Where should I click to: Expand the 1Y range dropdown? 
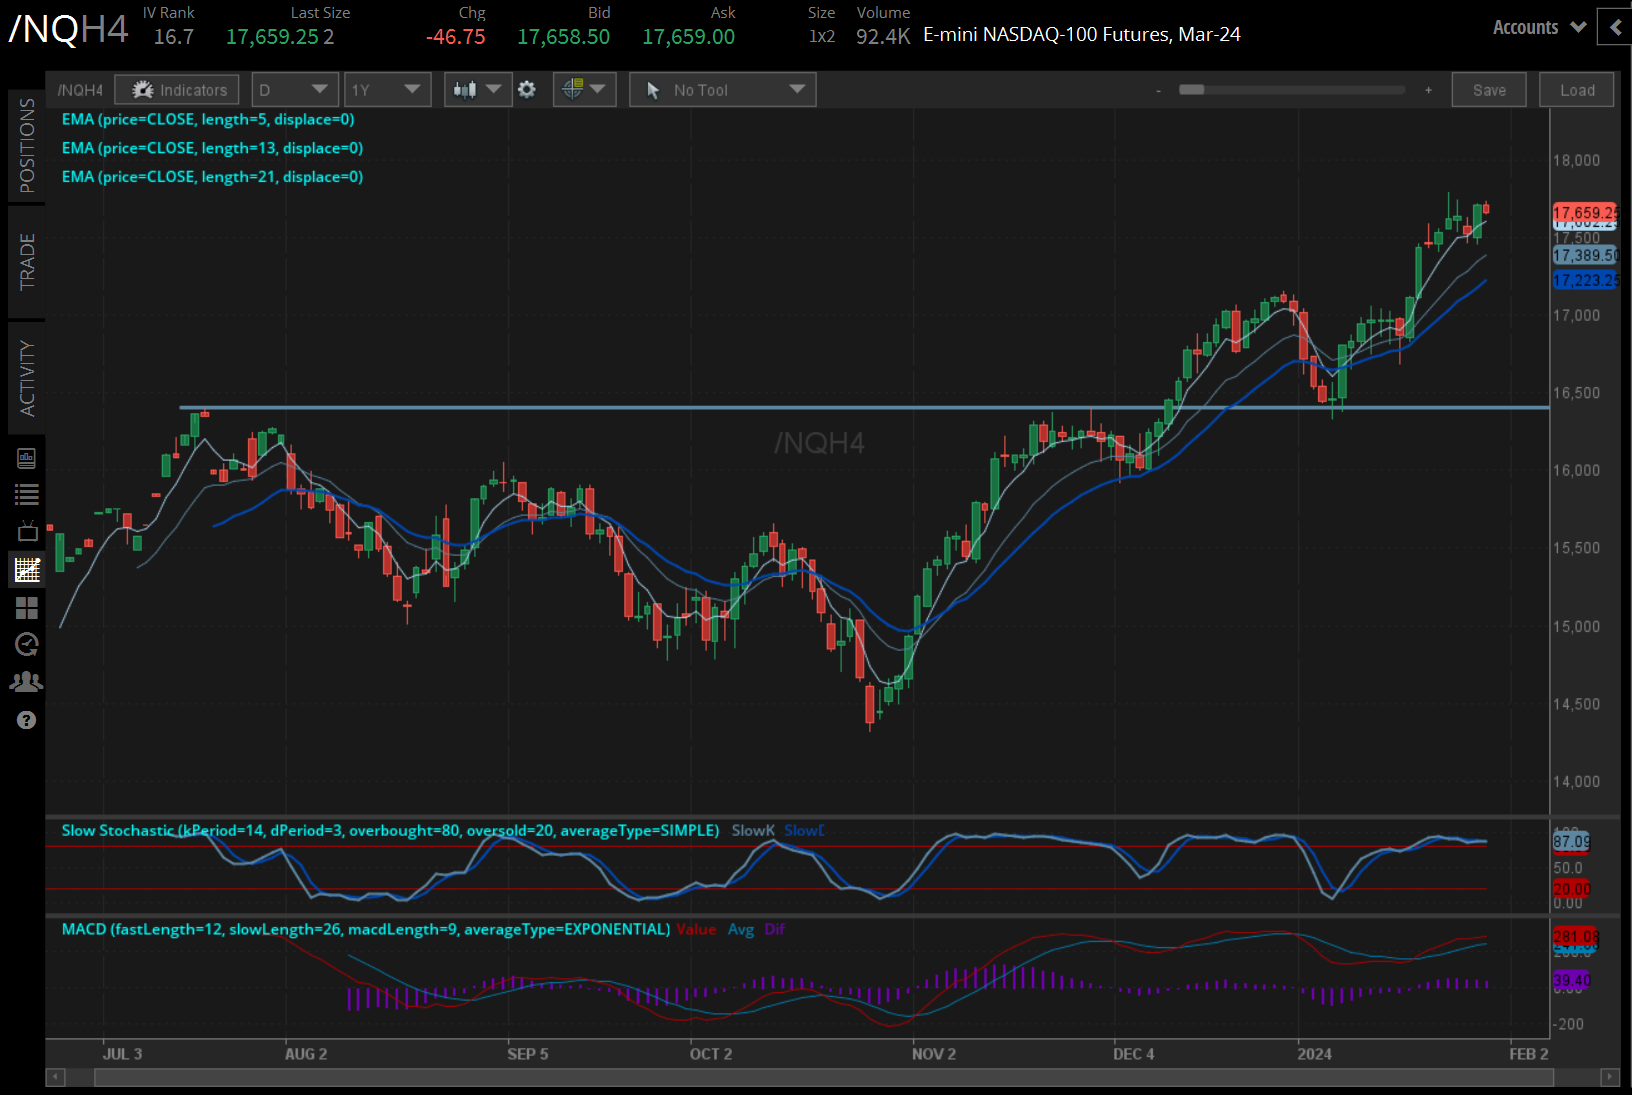click(x=387, y=89)
